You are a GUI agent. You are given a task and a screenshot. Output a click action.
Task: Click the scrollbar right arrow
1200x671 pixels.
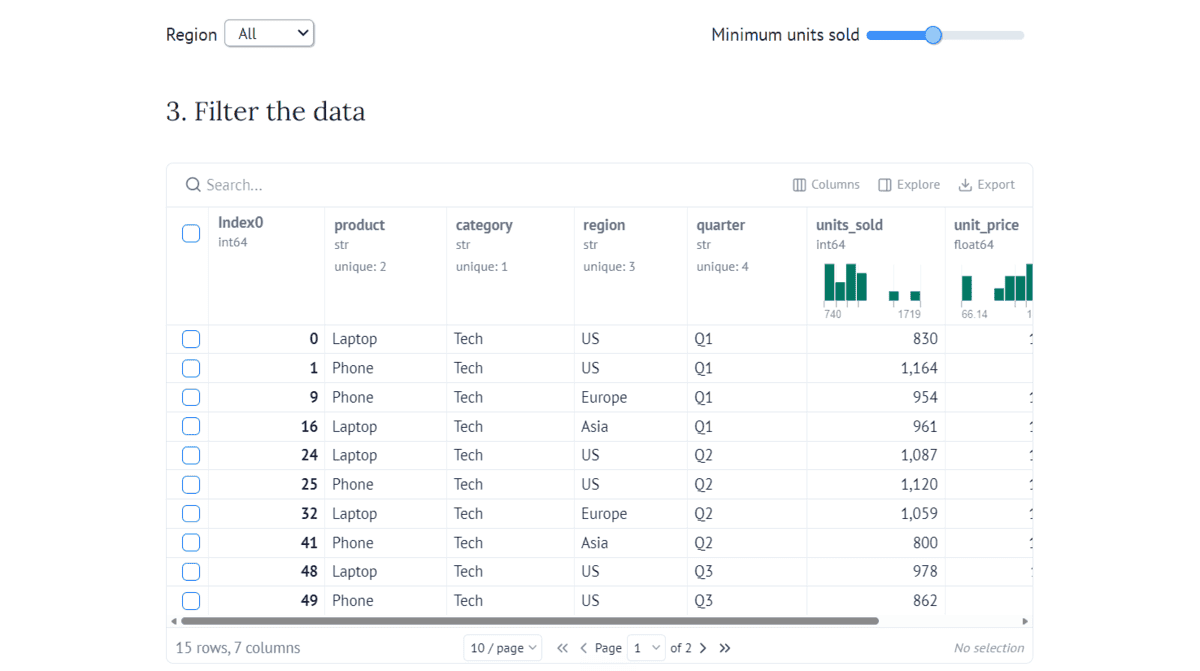click(x=1025, y=621)
